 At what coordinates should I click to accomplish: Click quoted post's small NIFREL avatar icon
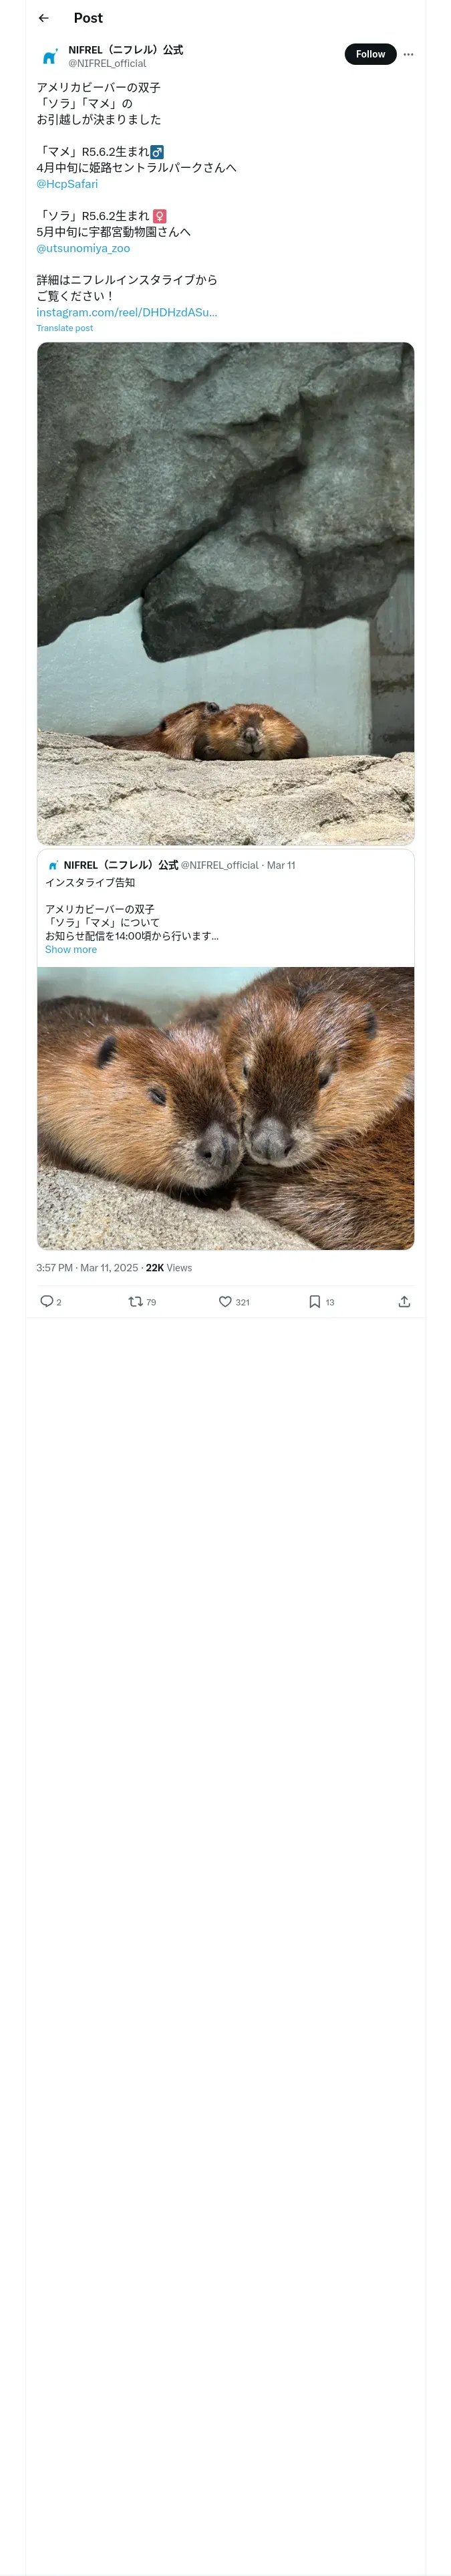53,865
